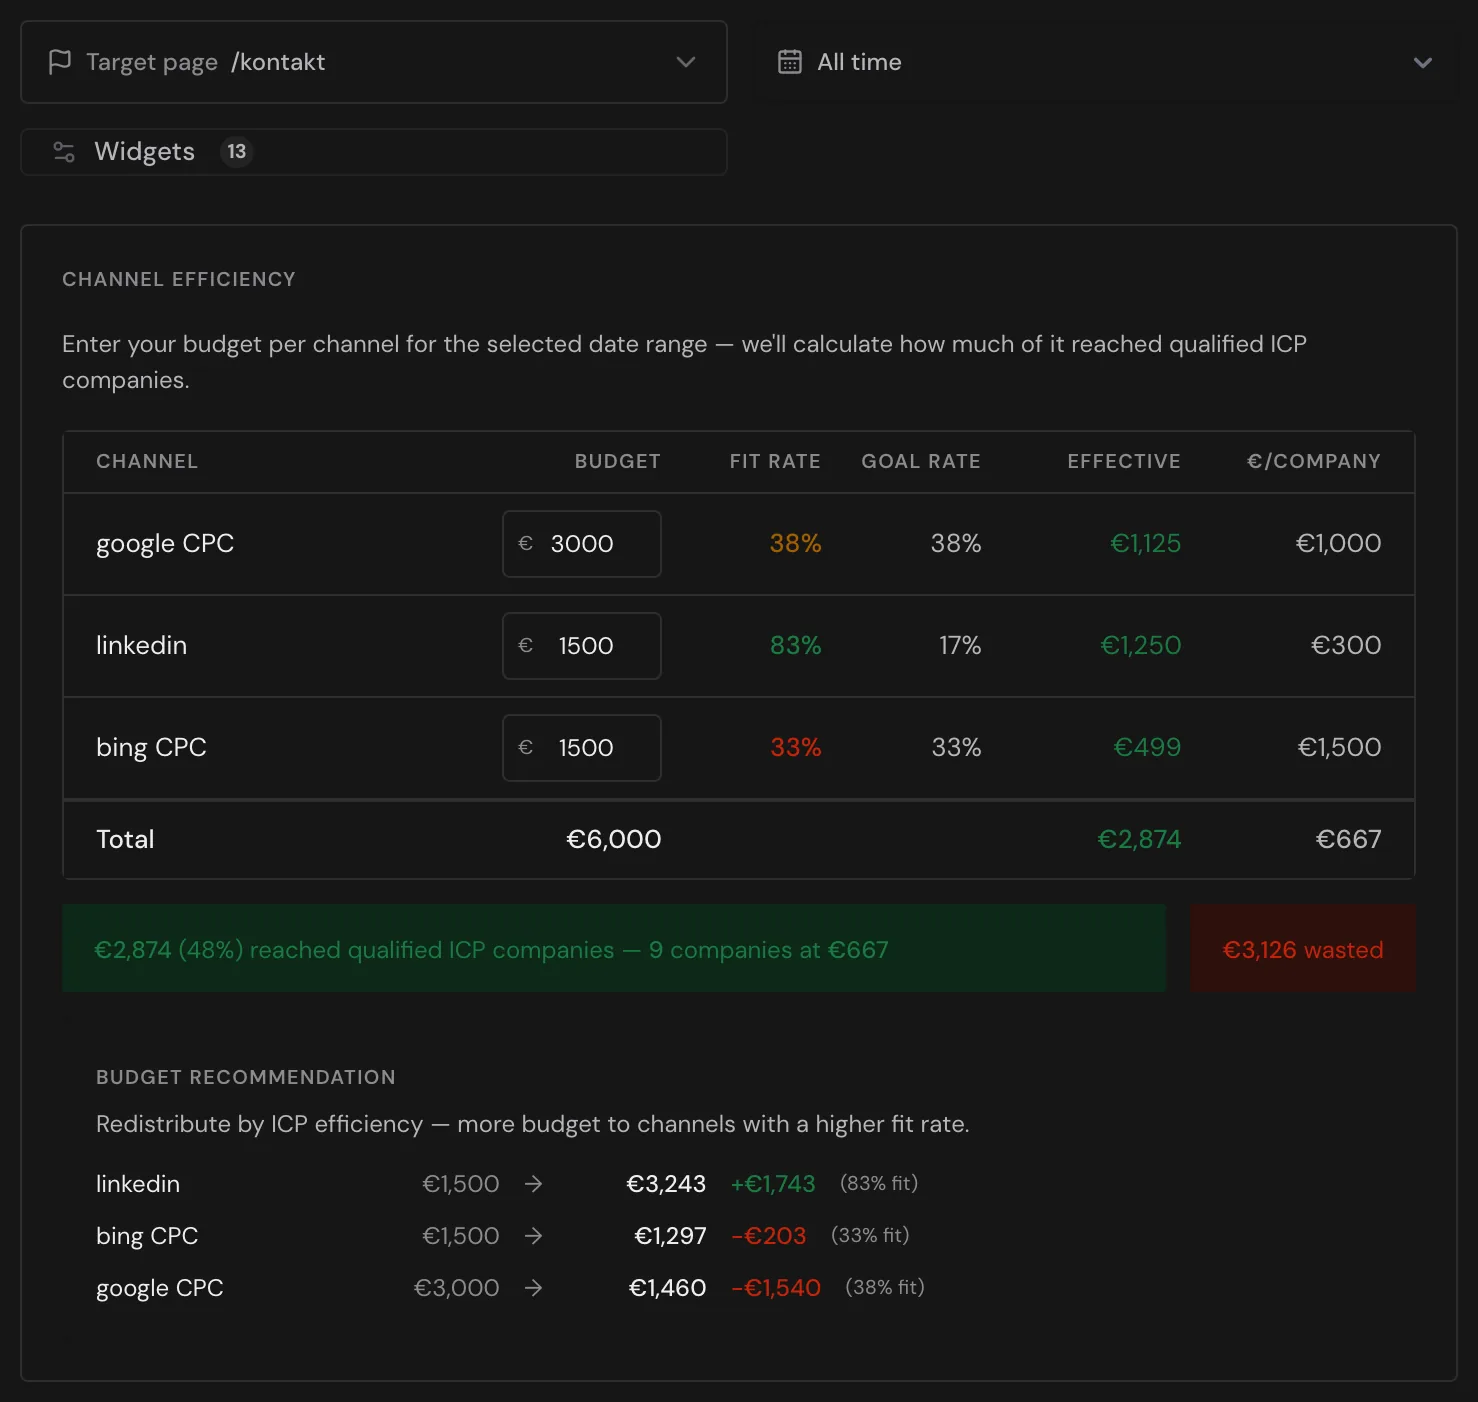Click the calendar icon next to All time
This screenshot has width=1478, height=1402.
(x=790, y=62)
